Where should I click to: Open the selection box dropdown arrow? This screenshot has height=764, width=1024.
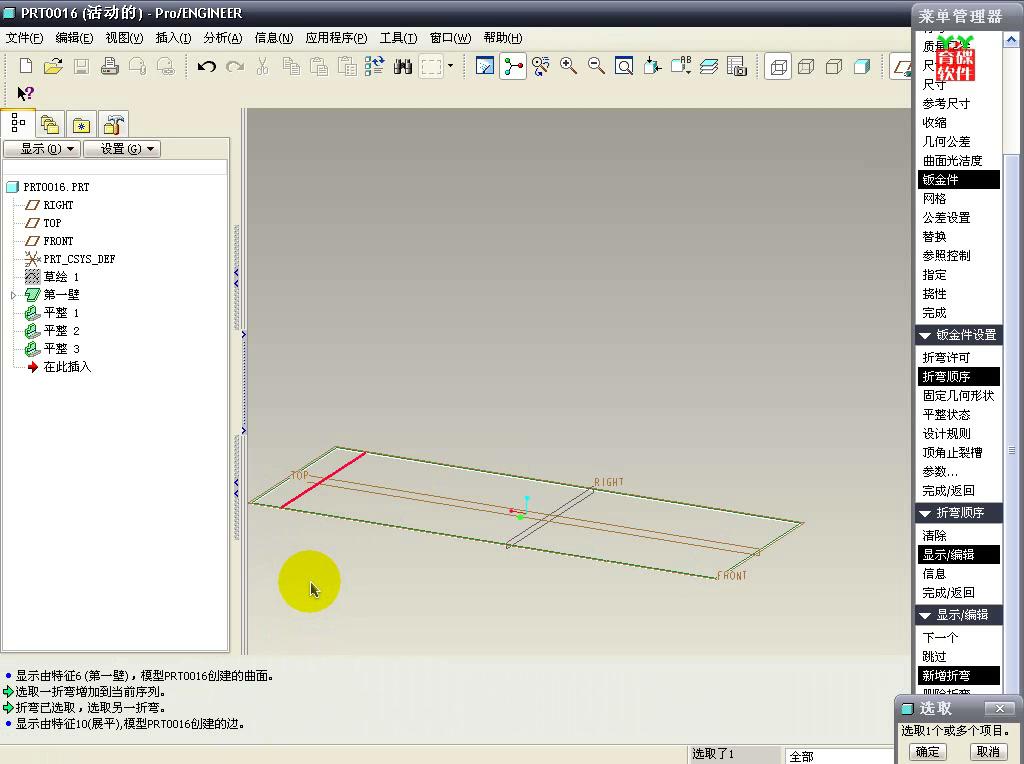point(450,66)
